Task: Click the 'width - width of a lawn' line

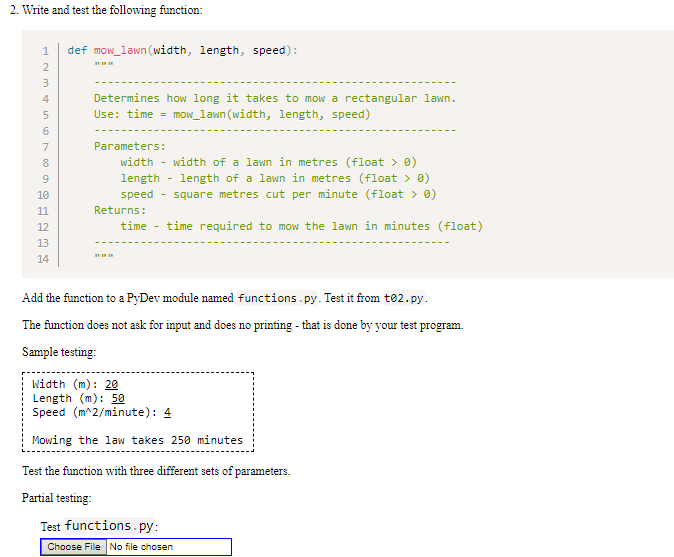Action: coord(269,162)
